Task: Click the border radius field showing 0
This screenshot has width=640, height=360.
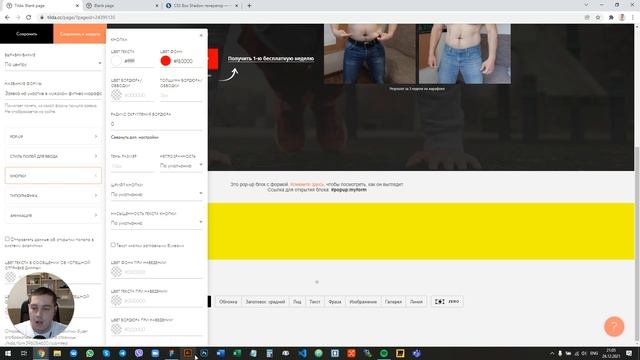Action: [157, 124]
